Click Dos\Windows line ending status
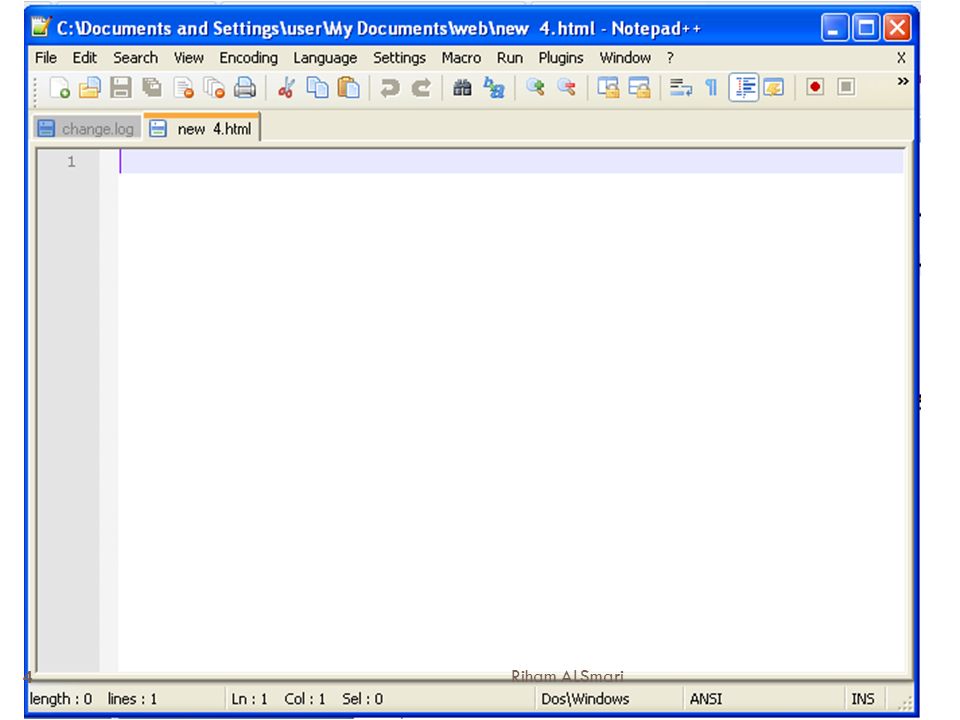This screenshot has width=960, height=720. (x=585, y=699)
